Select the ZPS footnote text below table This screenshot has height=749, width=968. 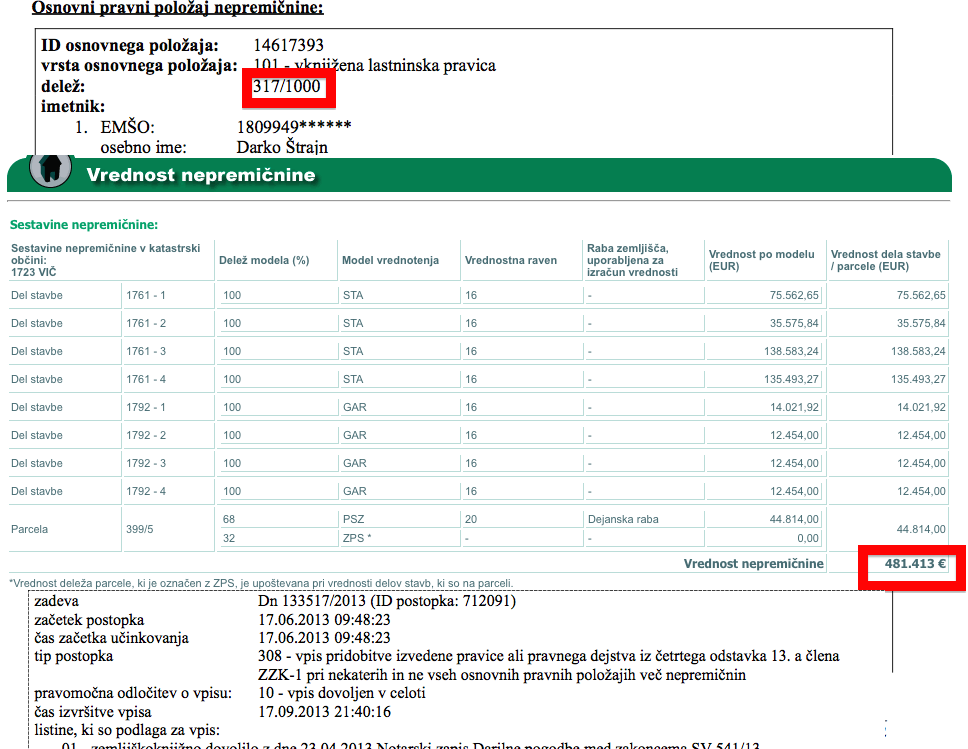(261, 583)
